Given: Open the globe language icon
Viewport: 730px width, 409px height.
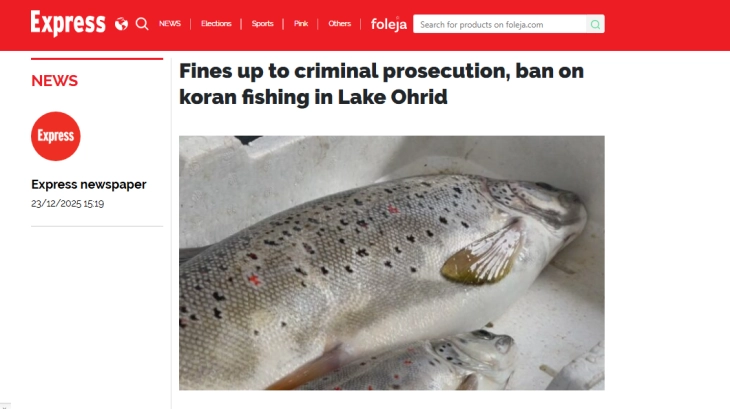Looking at the screenshot, I should point(122,24).
